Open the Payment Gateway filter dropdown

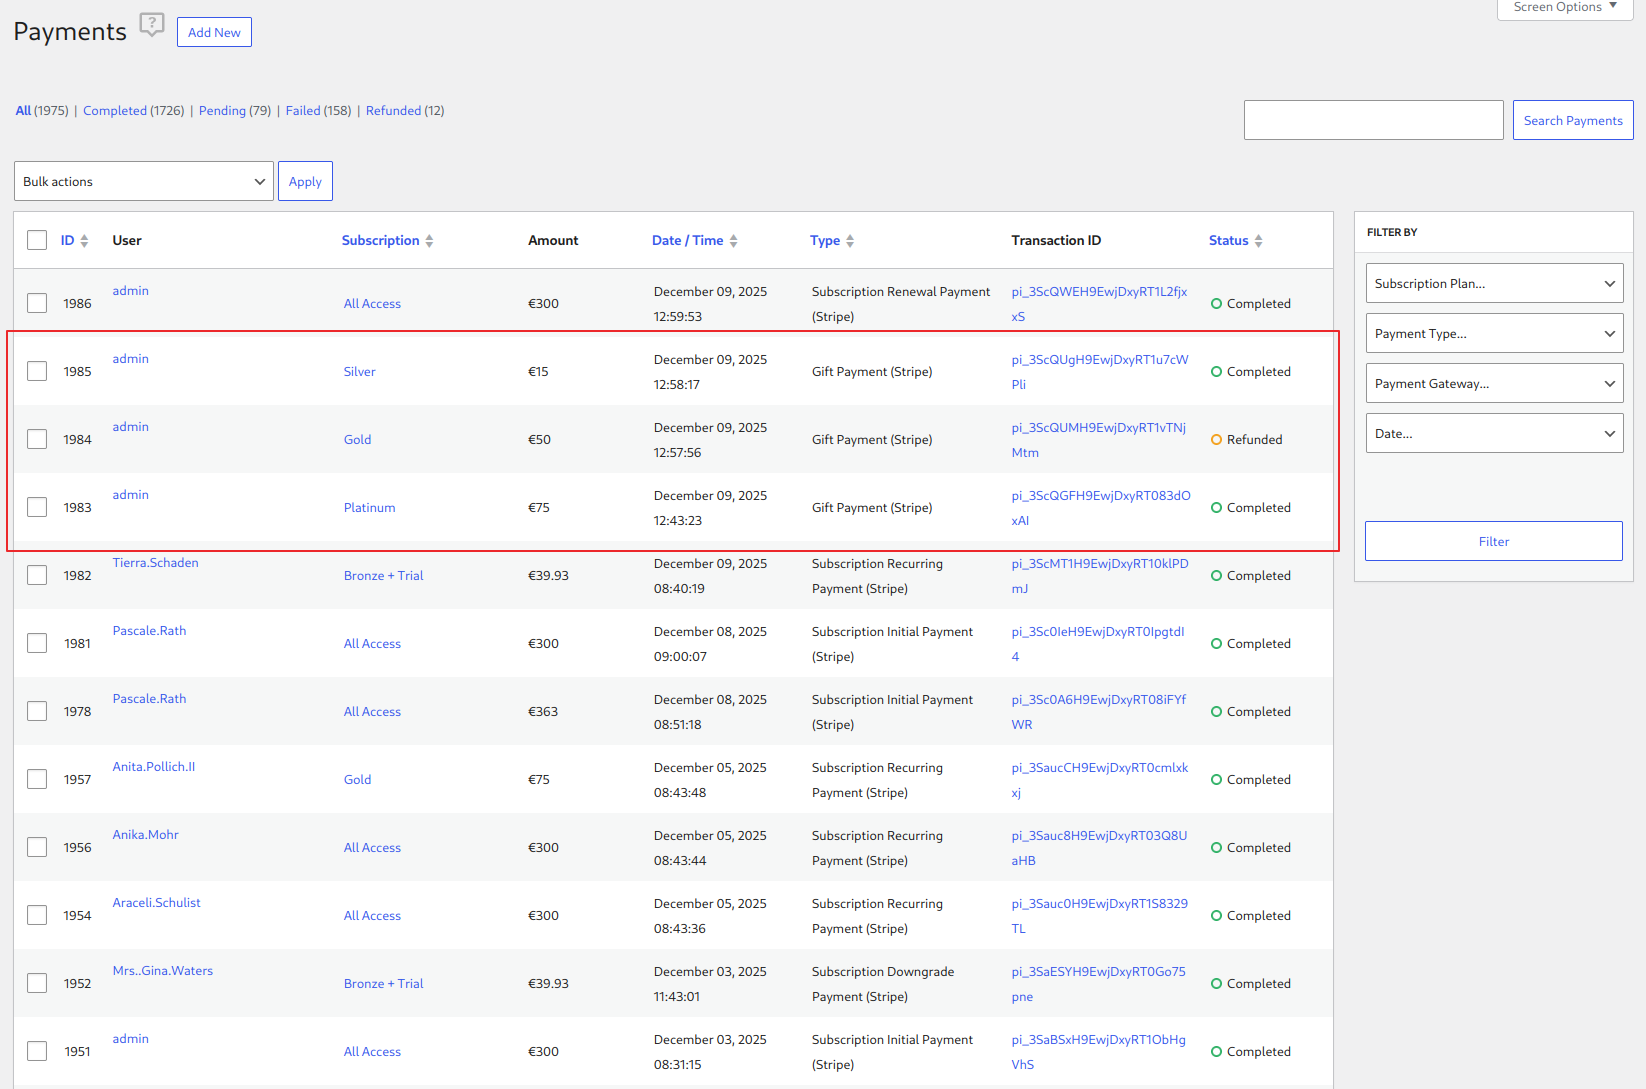1494,383
